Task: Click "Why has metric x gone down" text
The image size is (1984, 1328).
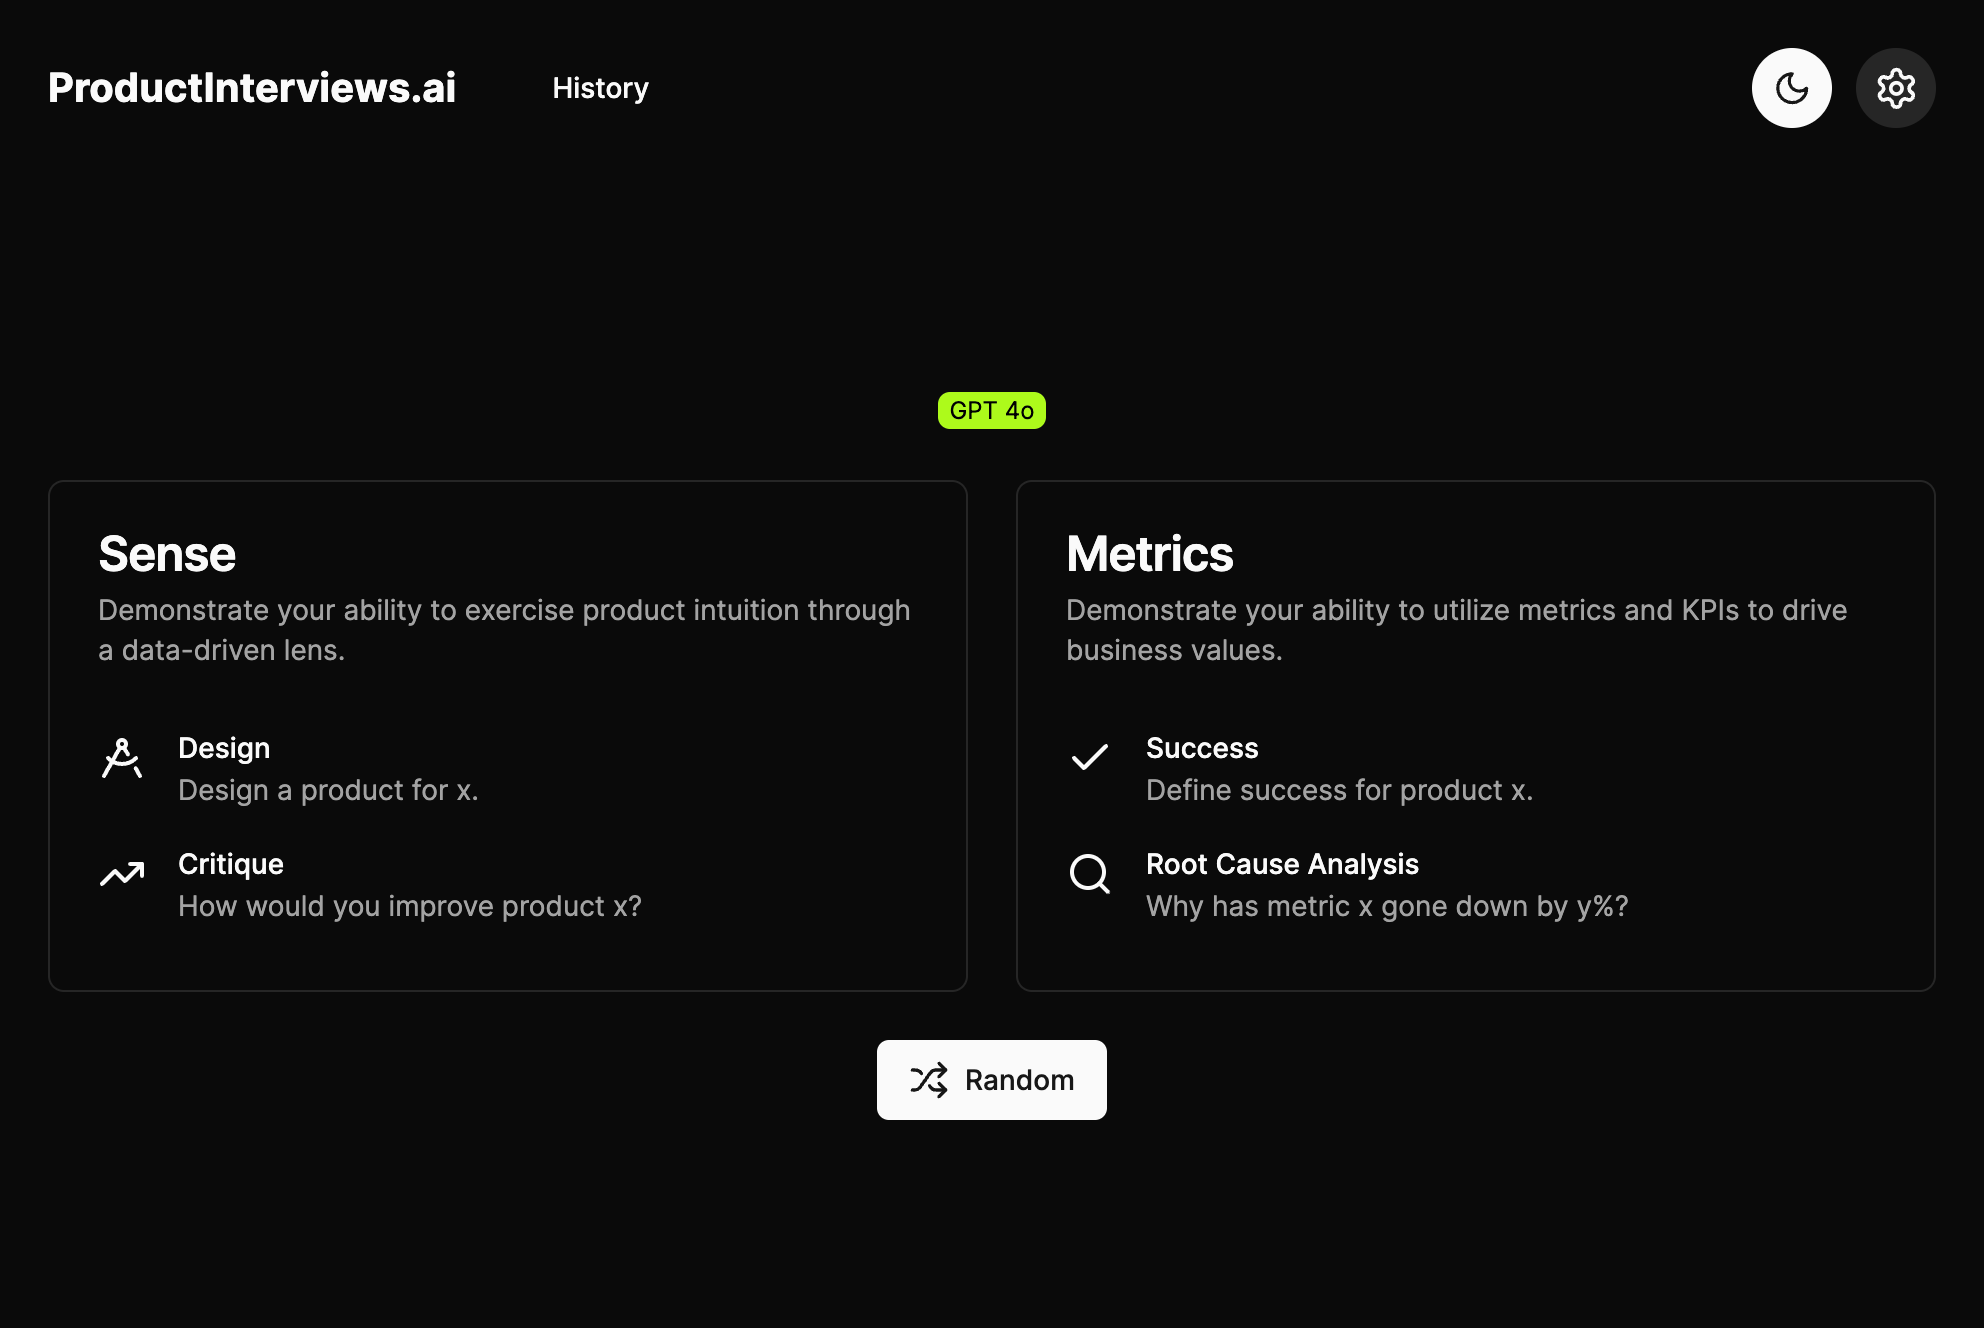Action: pos(1387,906)
